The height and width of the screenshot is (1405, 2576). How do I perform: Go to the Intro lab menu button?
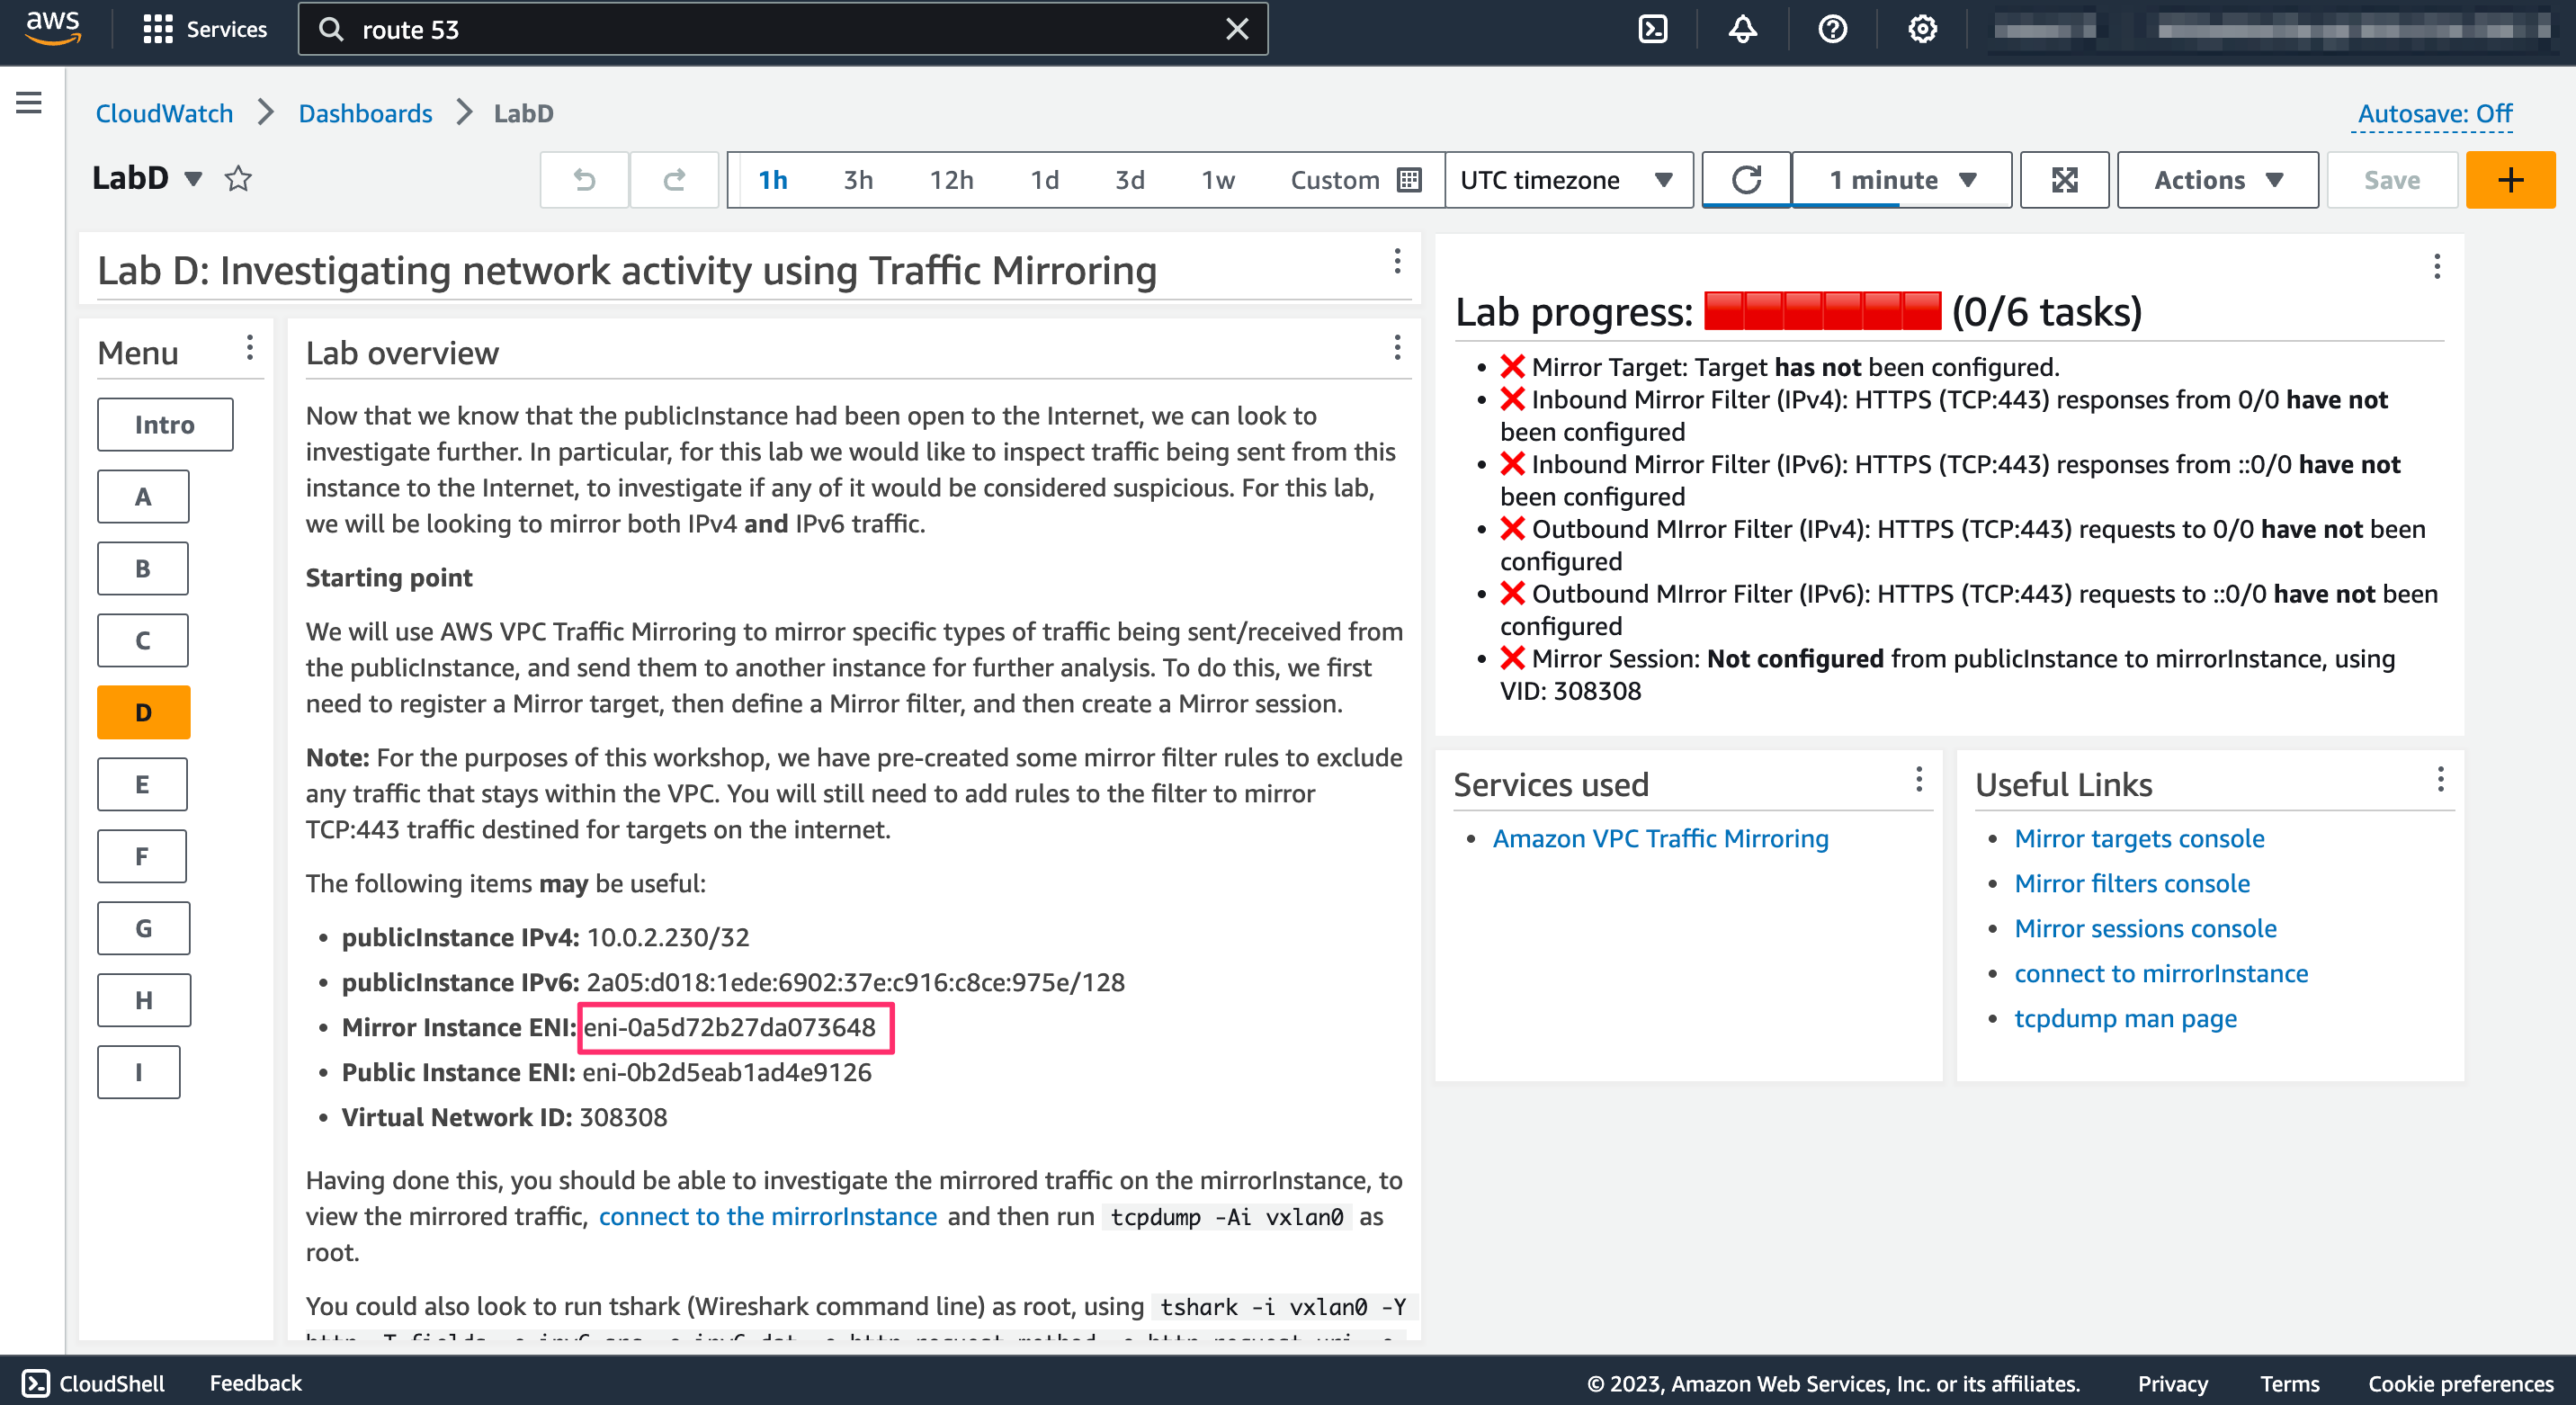[x=165, y=424]
